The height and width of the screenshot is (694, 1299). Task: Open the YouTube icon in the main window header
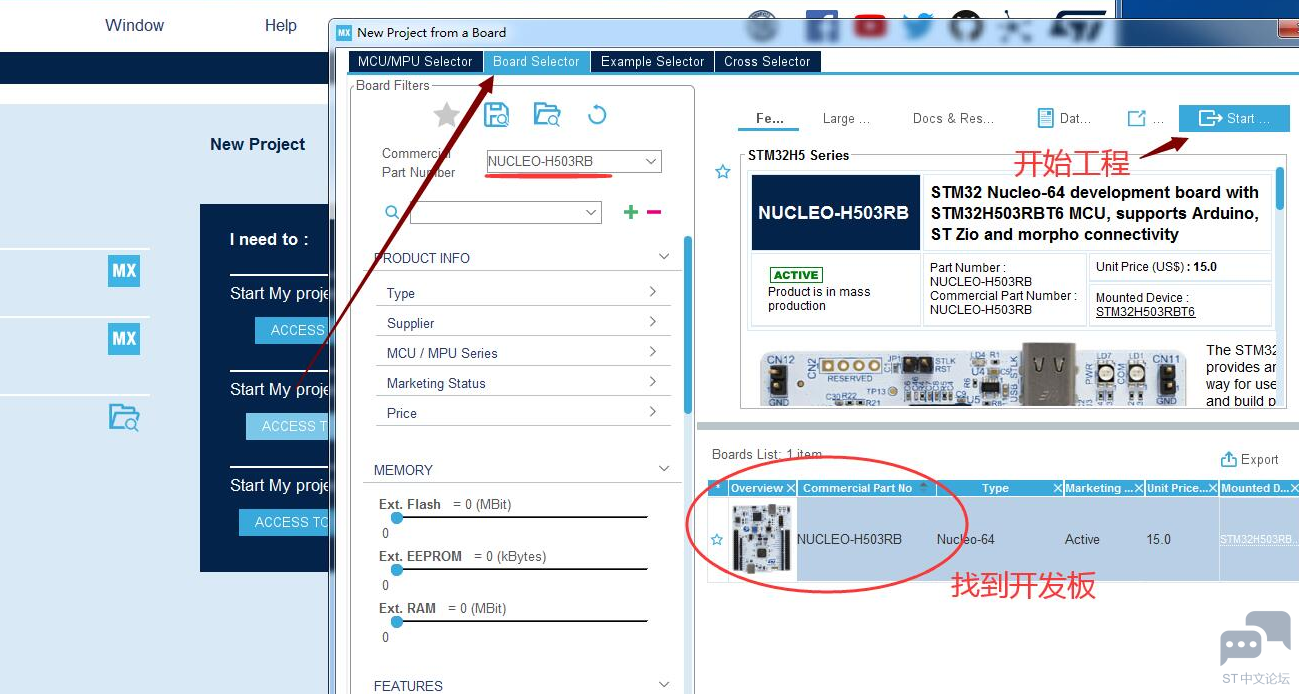tap(870, 26)
